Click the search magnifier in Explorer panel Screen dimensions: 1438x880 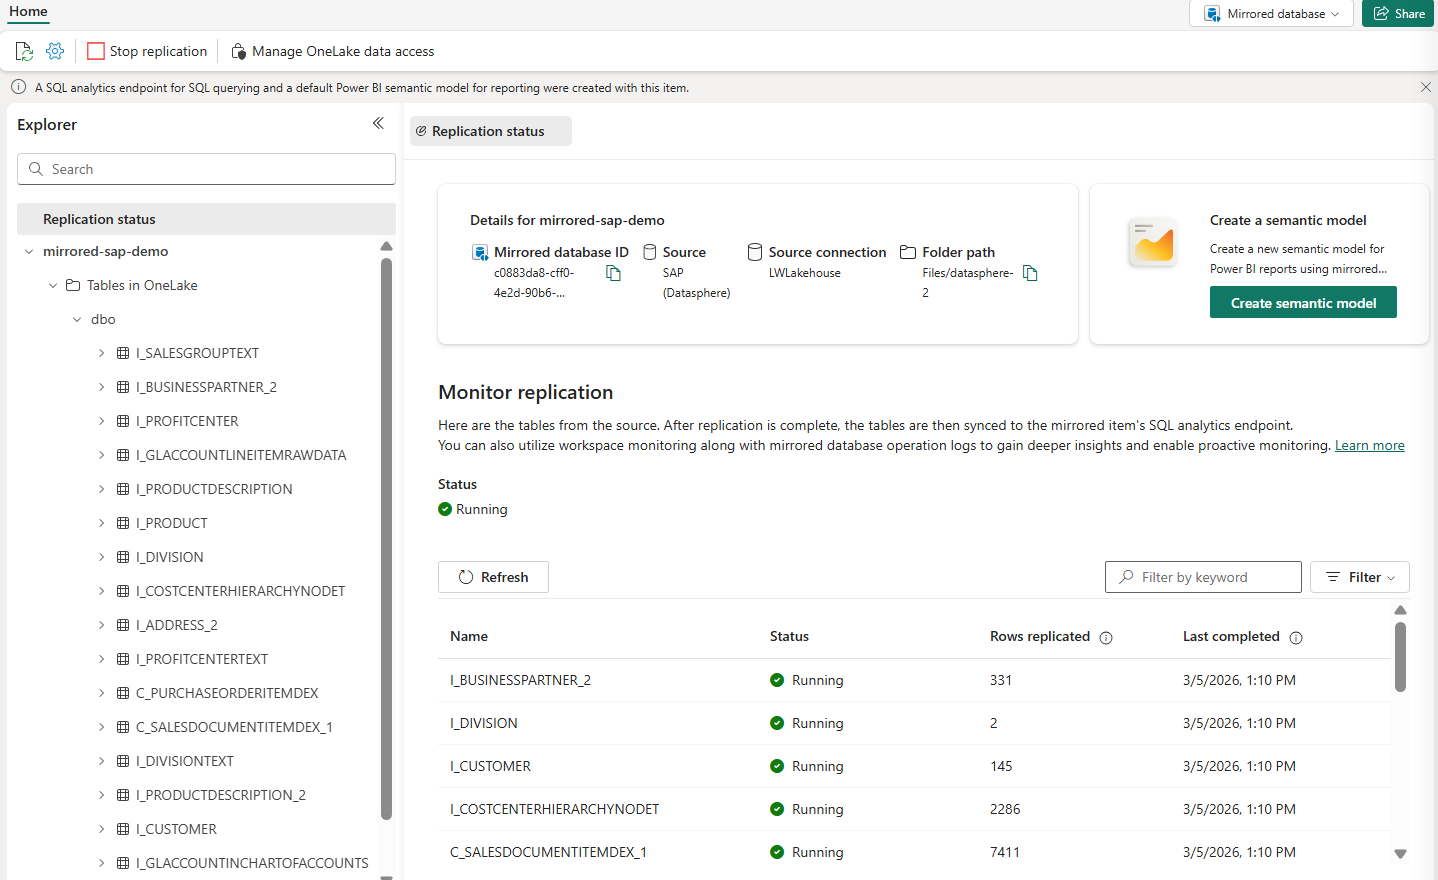coord(35,168)
